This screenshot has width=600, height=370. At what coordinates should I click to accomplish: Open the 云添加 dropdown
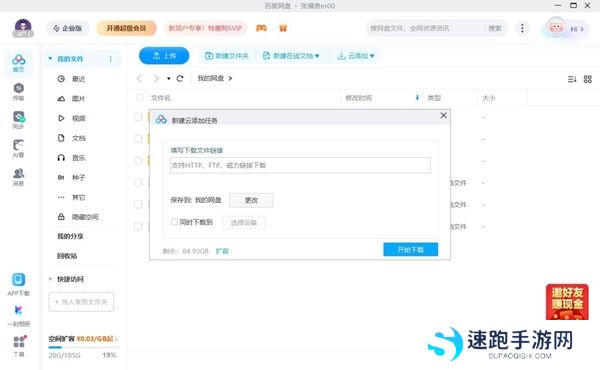click(x=355, y=56)
